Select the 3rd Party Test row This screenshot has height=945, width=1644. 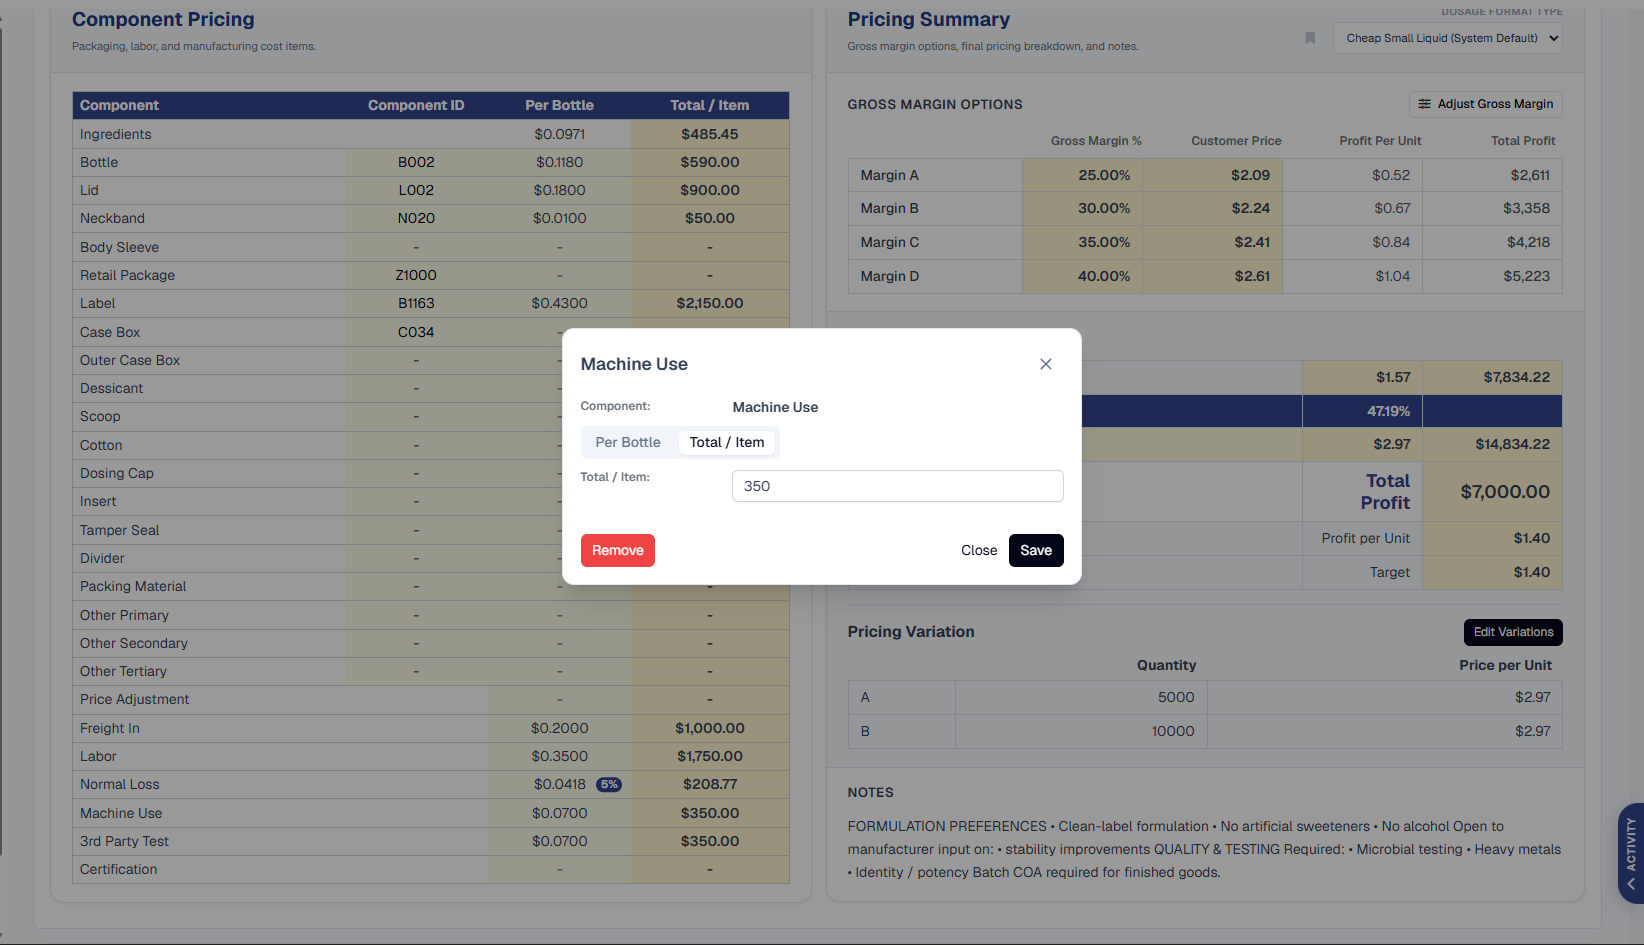pos(430,841)
